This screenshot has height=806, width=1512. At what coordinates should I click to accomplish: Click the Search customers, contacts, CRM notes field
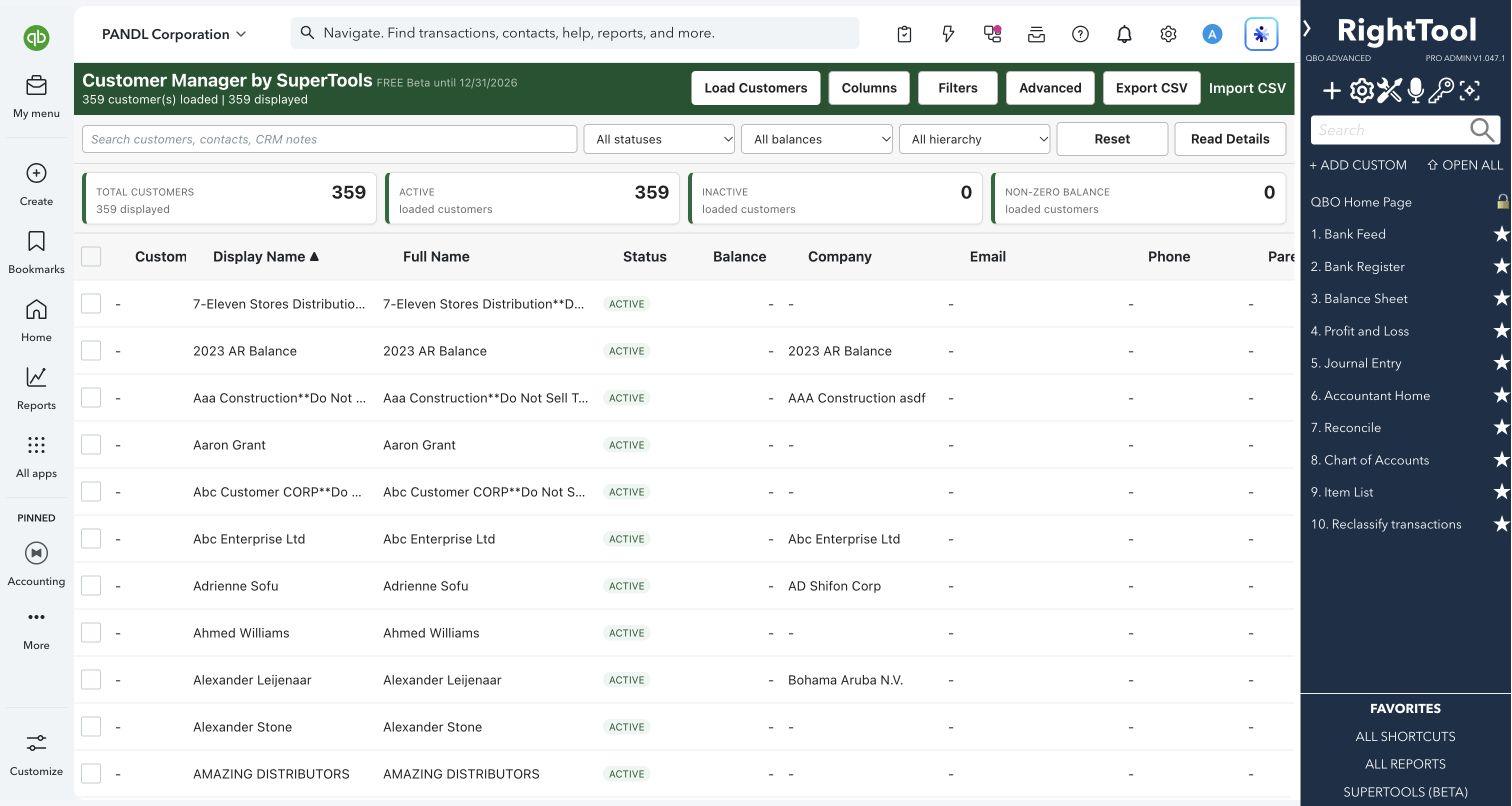click(x=329, y=139)
